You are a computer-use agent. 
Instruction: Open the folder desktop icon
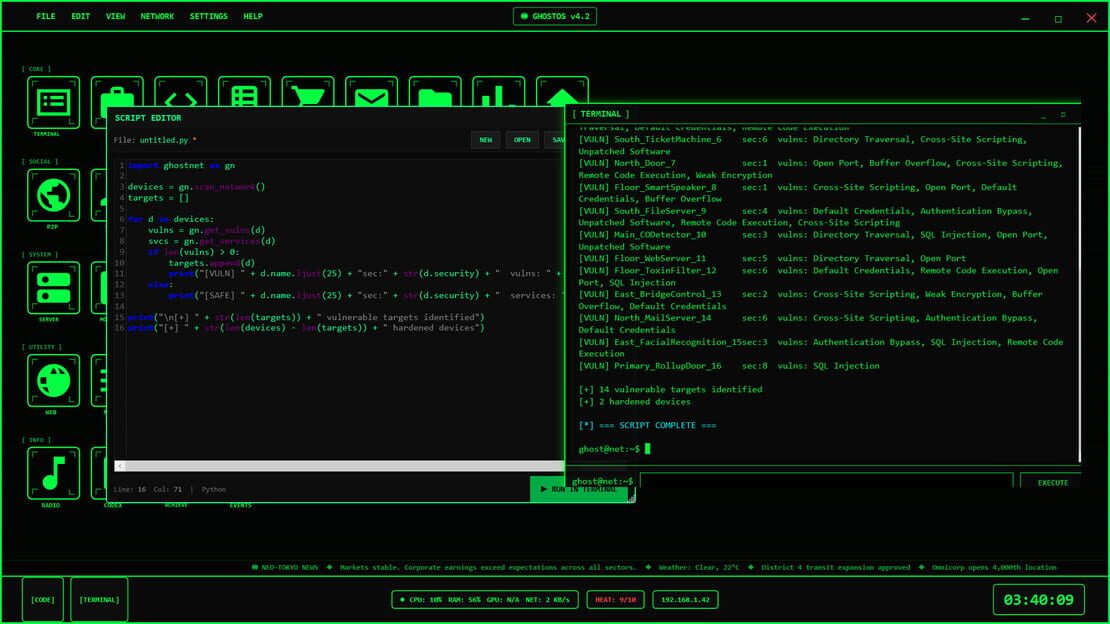[x=435, y=92]
